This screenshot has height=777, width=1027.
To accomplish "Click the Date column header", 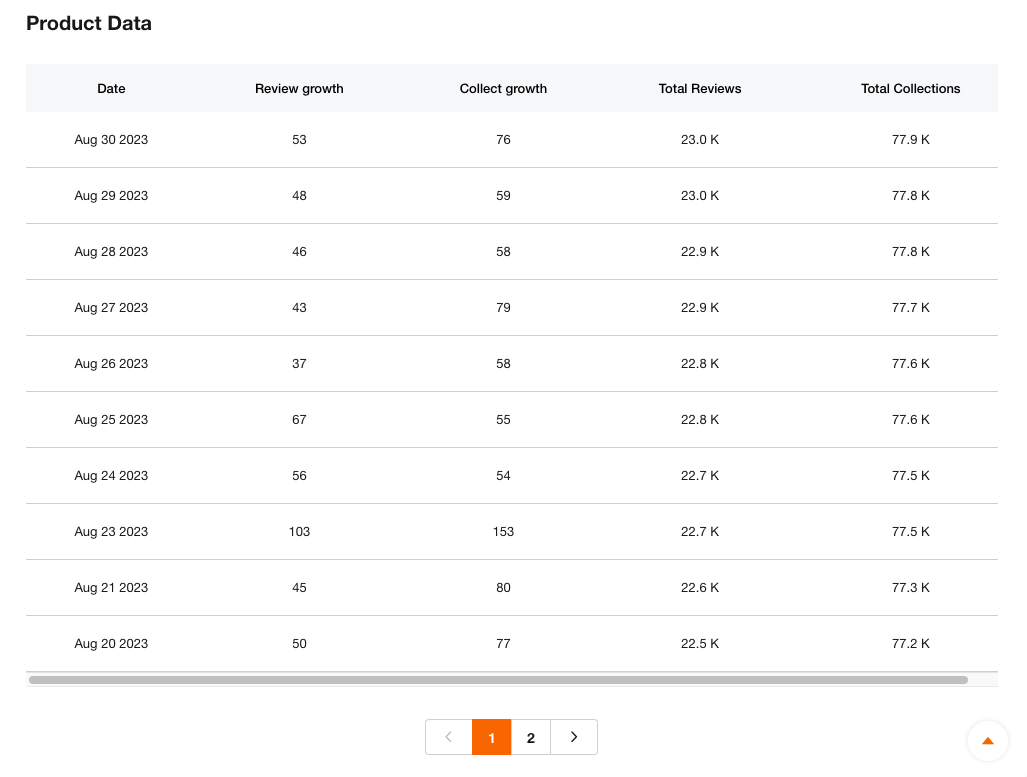I will point(111,88).
